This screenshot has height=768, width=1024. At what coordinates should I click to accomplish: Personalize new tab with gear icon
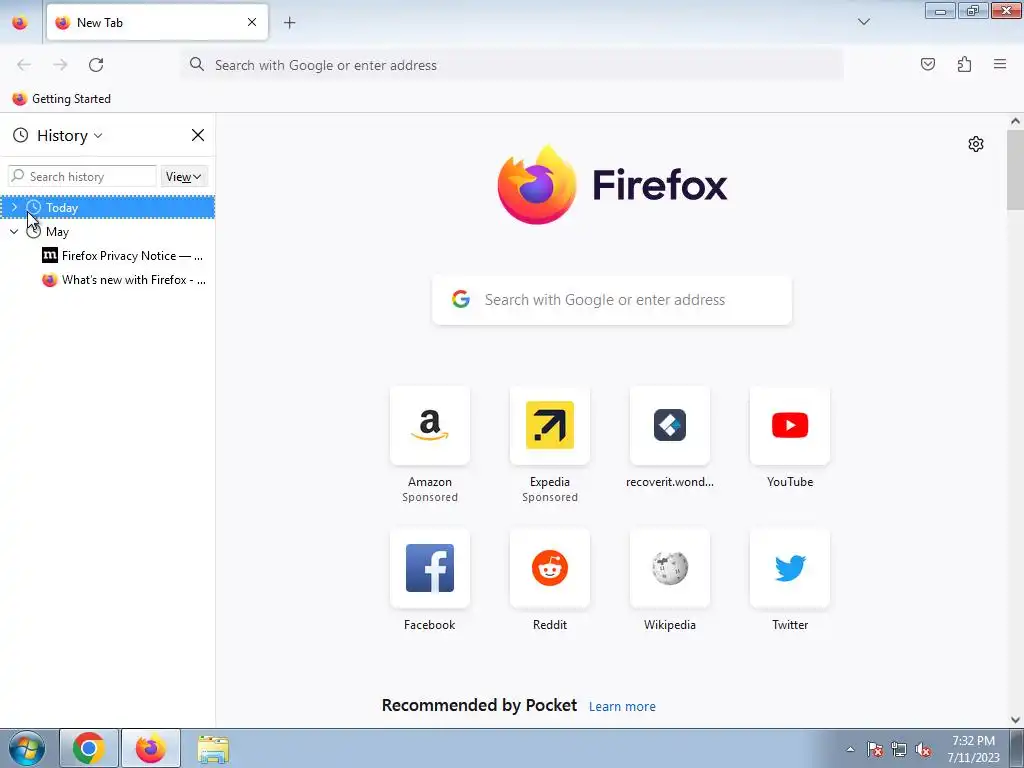click(976, 144)
